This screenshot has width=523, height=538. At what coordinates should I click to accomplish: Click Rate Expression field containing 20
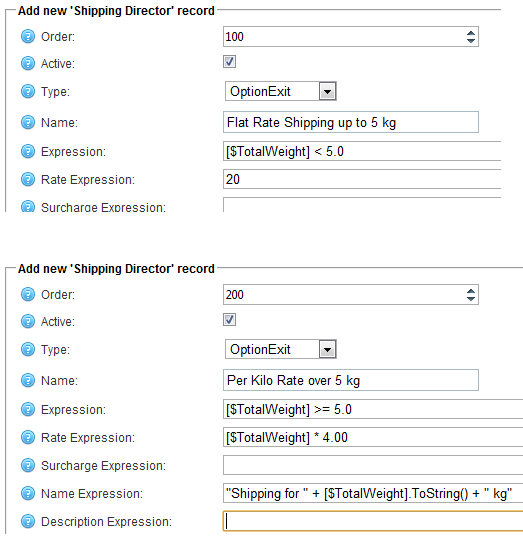point(362,179)
